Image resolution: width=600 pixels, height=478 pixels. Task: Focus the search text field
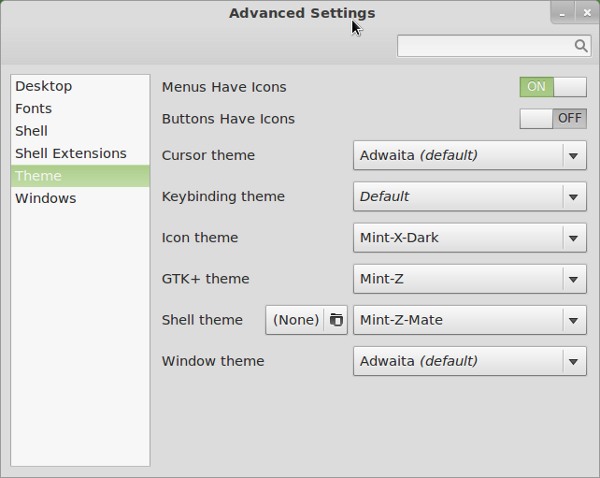485,46
